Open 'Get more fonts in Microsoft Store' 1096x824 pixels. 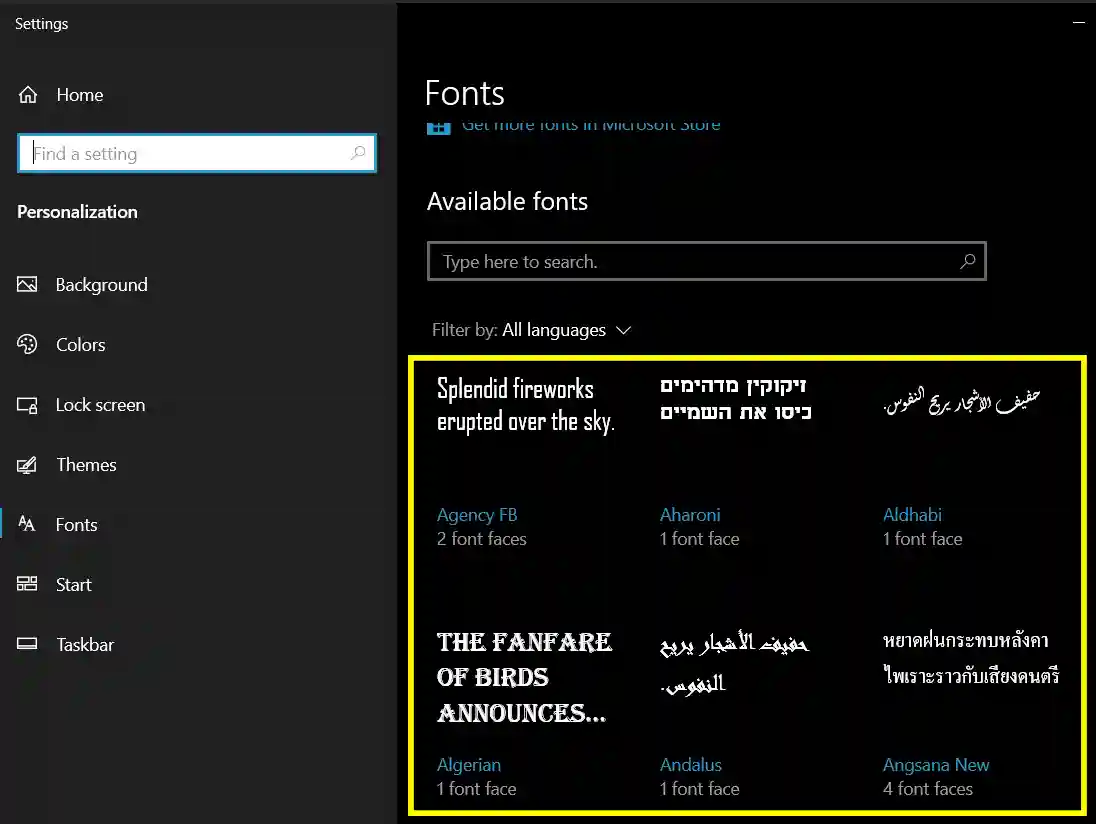(x=590, y=124)
